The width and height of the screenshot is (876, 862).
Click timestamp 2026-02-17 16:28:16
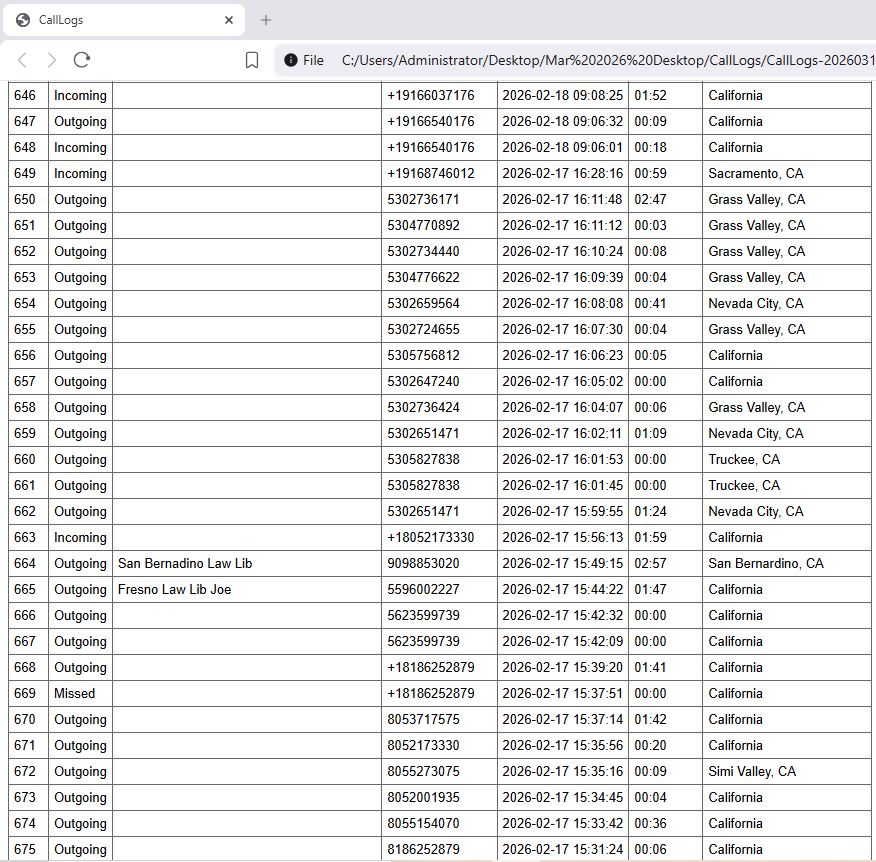(x=563, y=173)
